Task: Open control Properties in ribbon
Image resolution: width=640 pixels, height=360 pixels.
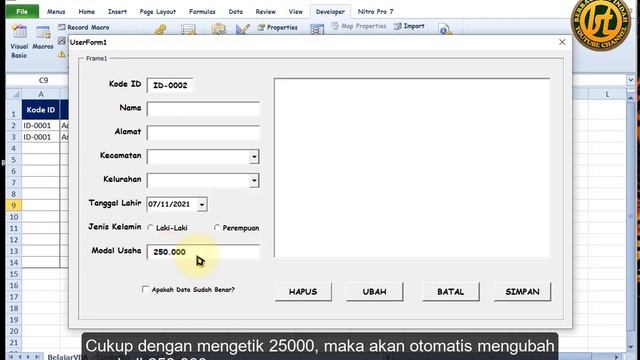Action: (x=278, y=27)
